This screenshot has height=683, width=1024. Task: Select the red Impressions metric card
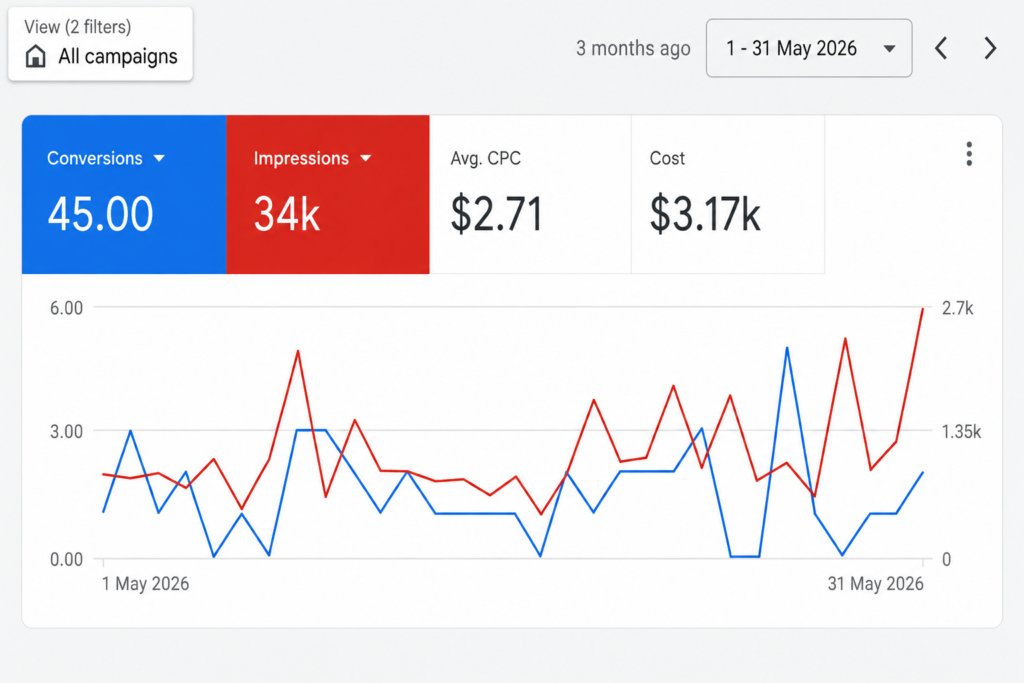(328, 195)
